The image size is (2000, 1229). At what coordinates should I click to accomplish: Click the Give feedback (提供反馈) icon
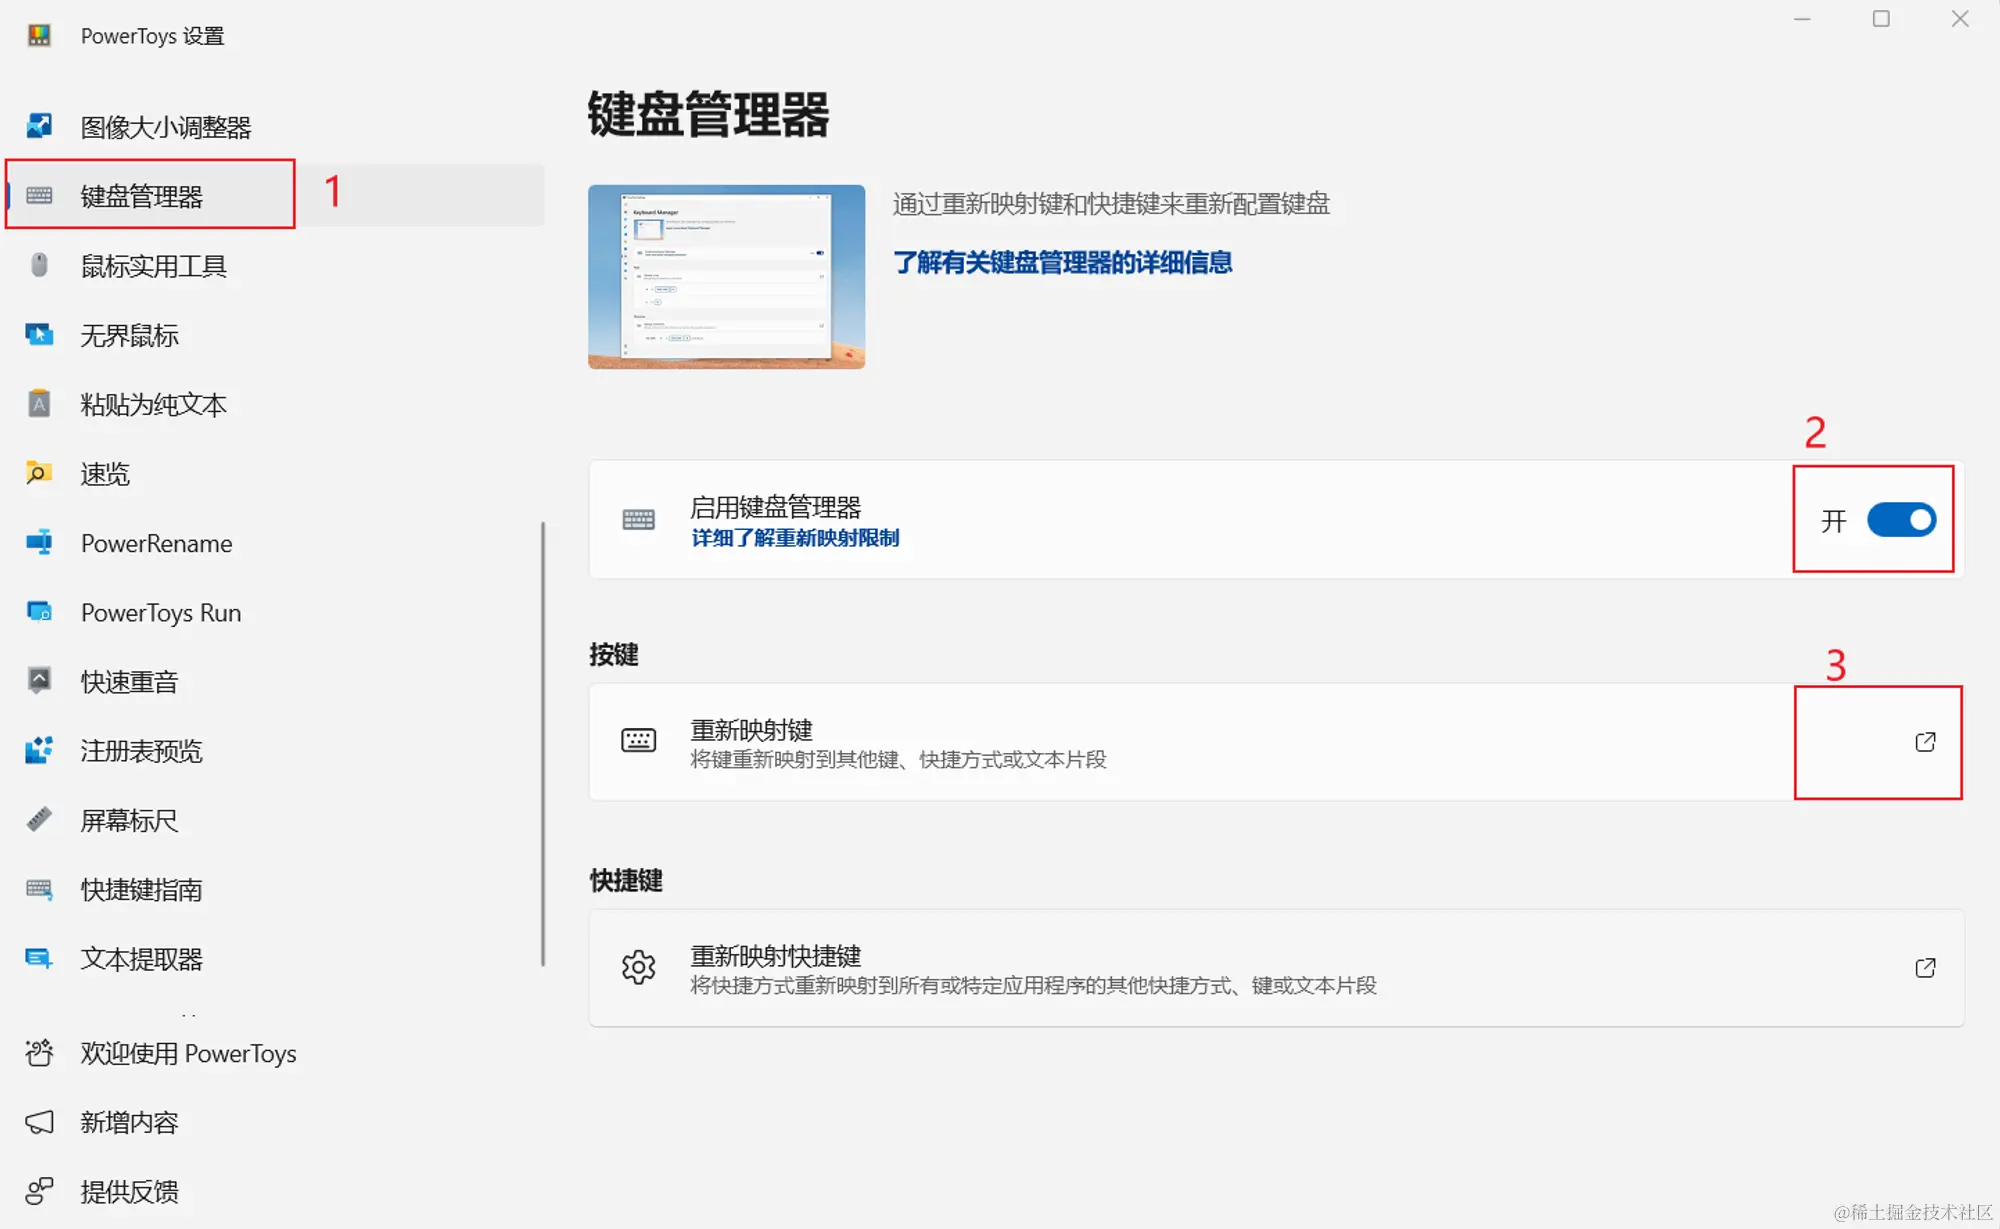[x=39, y=1191]
